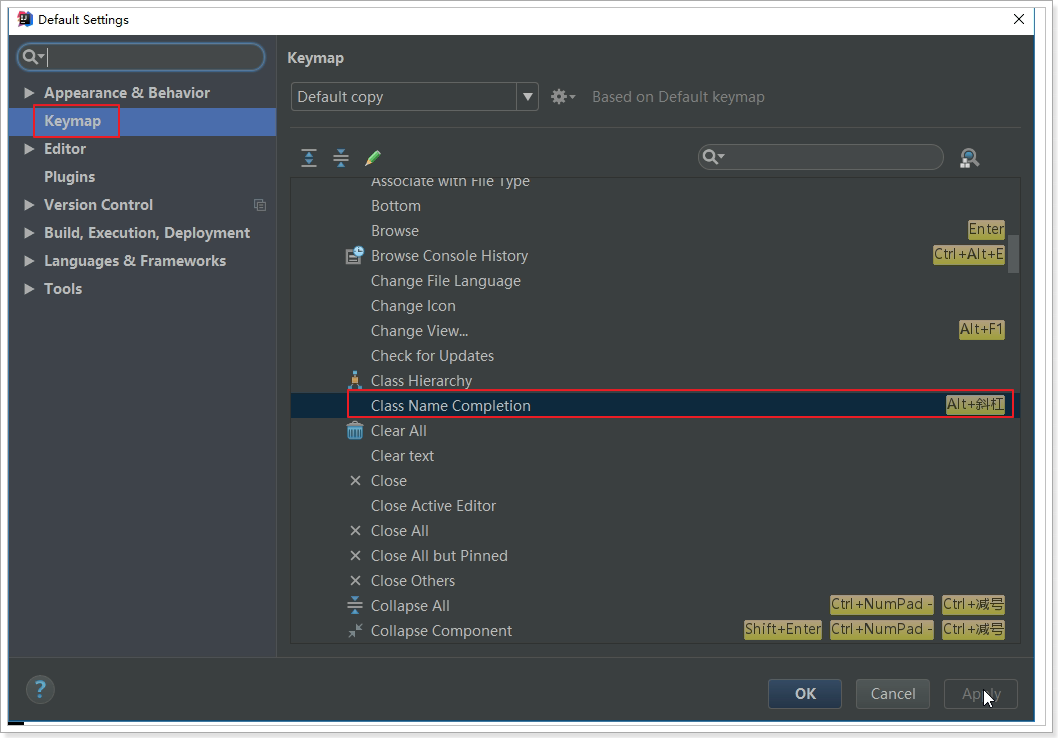Click the Browse Console History icon
This screenshot has height=738, width=1058.
click(355, 256)
